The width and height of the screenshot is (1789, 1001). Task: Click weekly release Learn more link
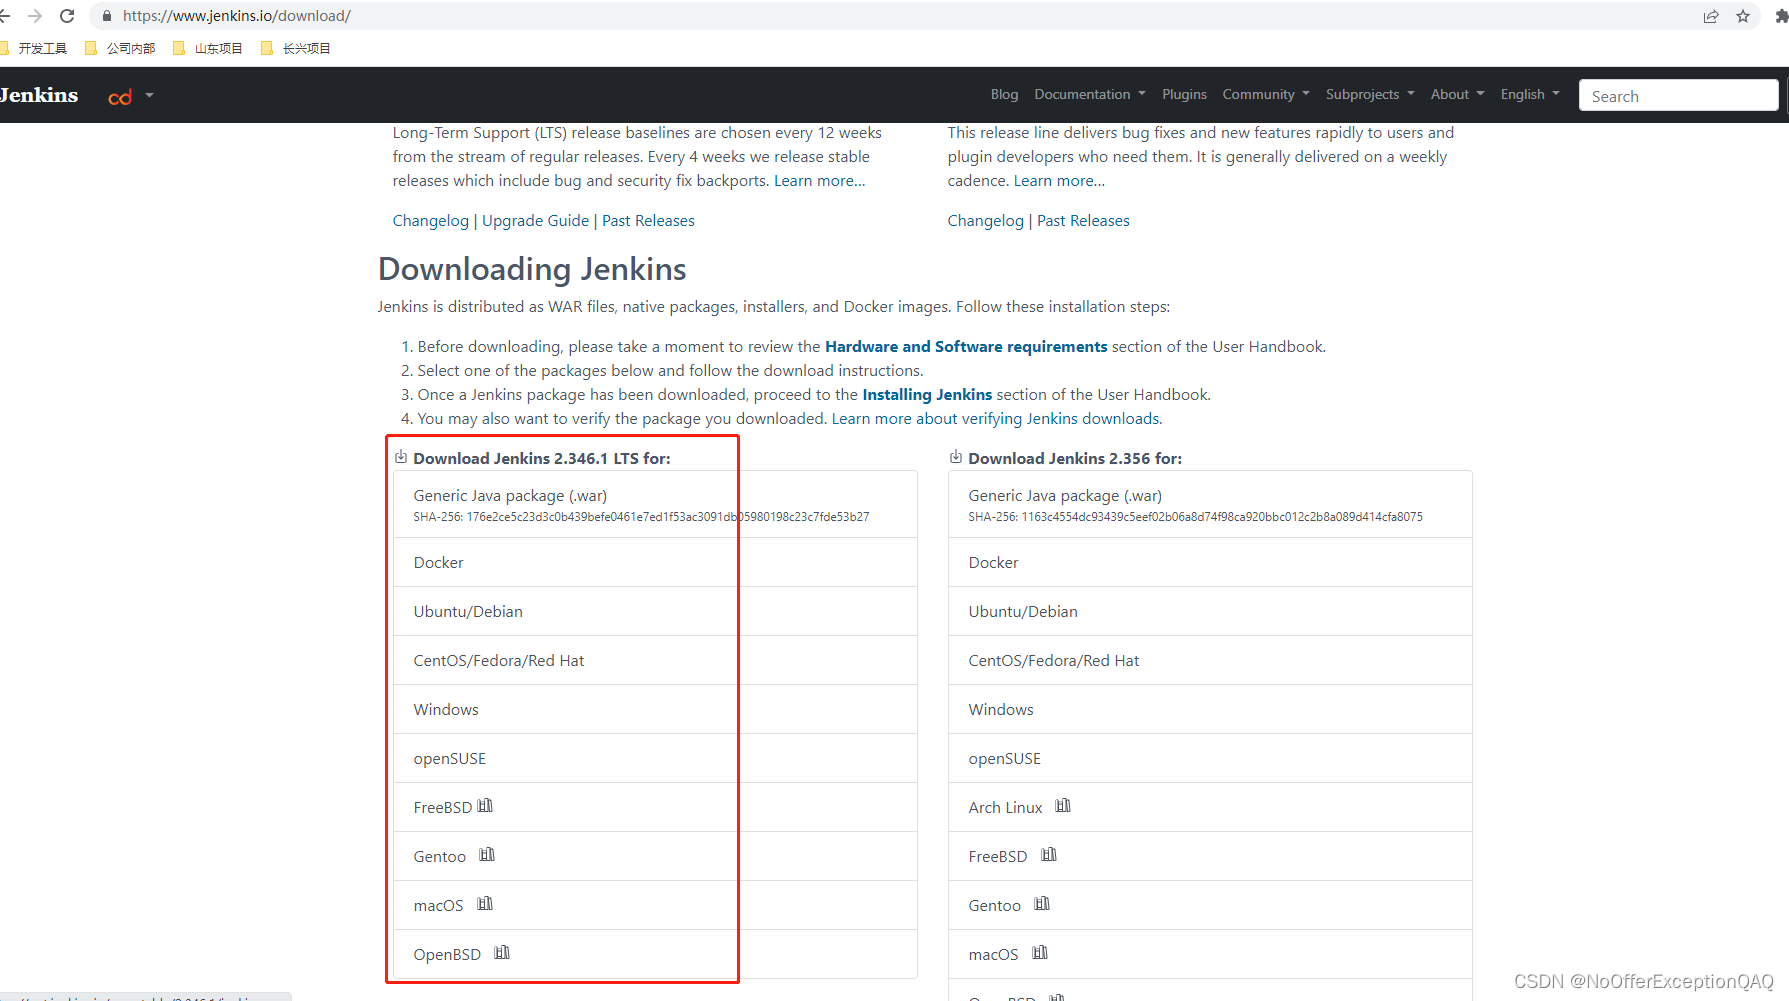[x=1059, y=181]
